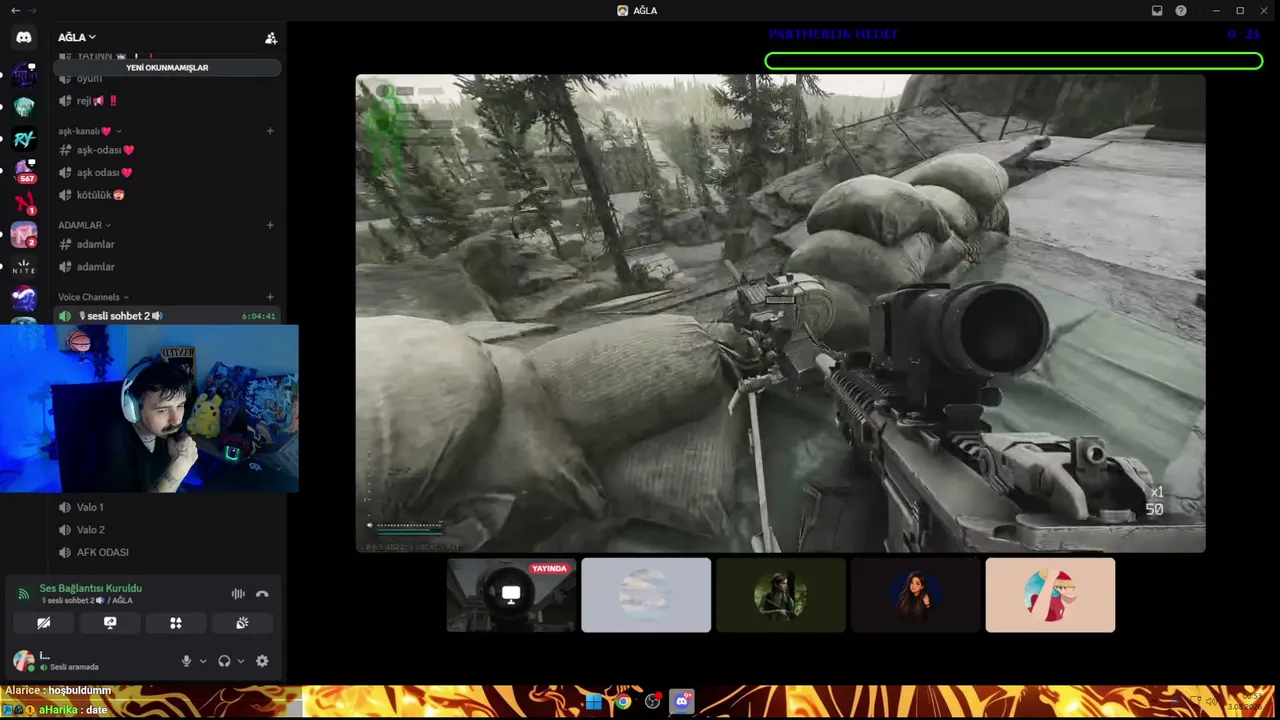This screenshot has height=720, width=1280.
Task: Select the green background participant tile
Action: pyautogui.click(x=781, y=595)
